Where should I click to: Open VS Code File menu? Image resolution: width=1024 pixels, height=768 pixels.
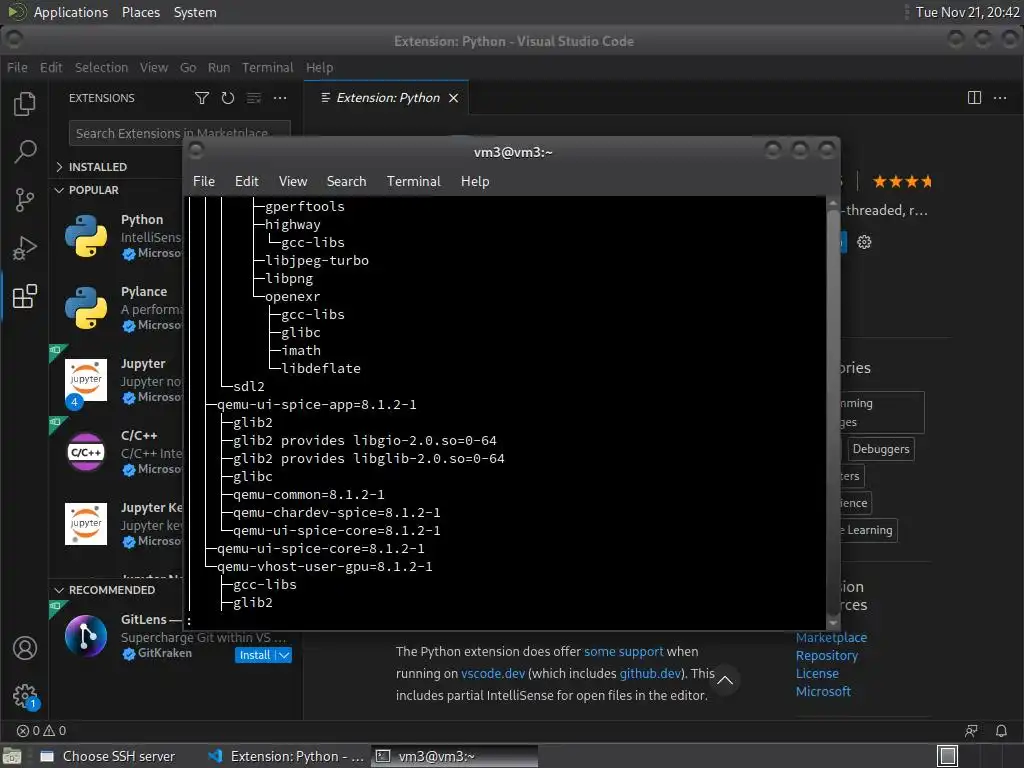[x=18, y=67]
